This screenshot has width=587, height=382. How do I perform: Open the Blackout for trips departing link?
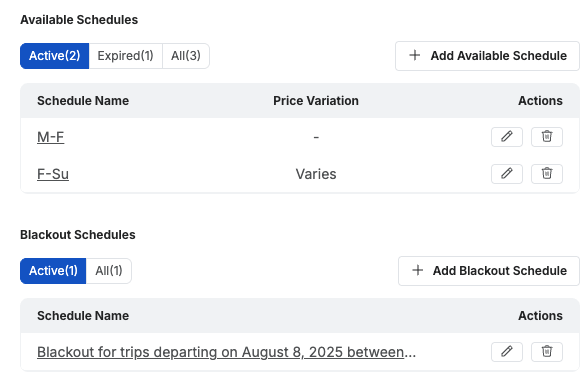click(226, 352)
